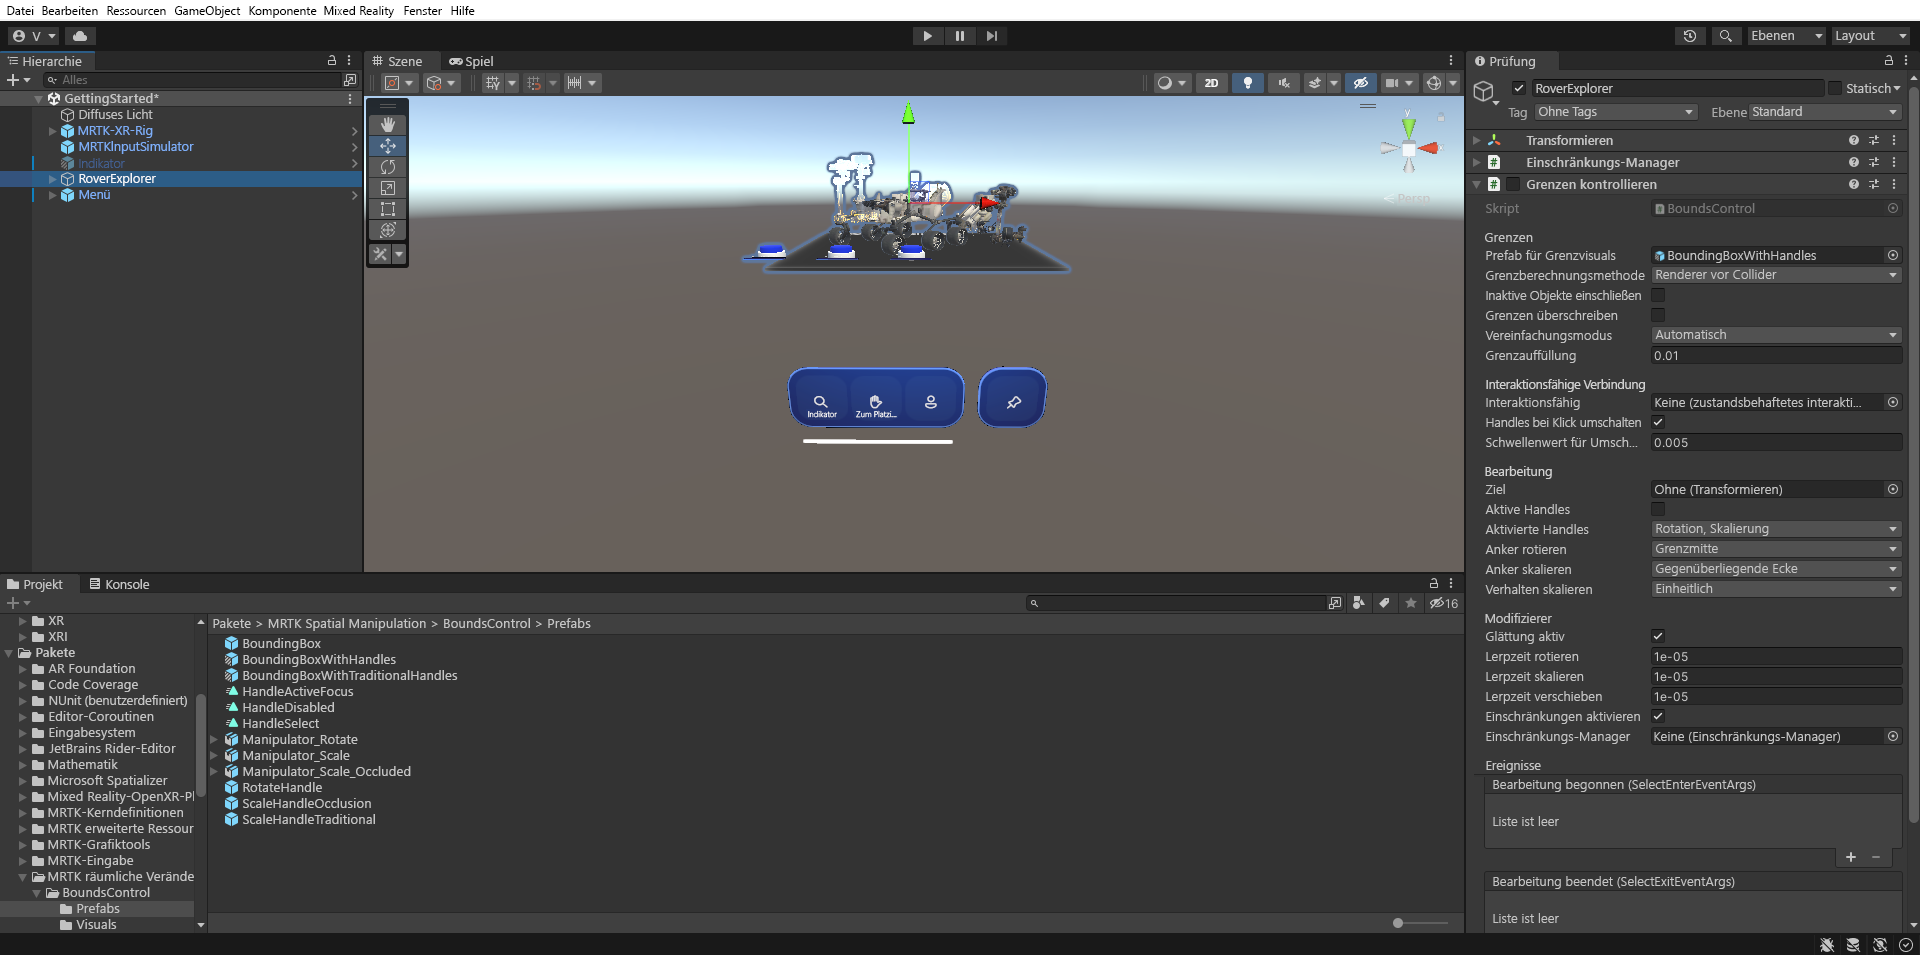Viewport: 1920px width, 955px height.
Task: Click the Grenzauffüllung value field
Action: coord(1776,355)
